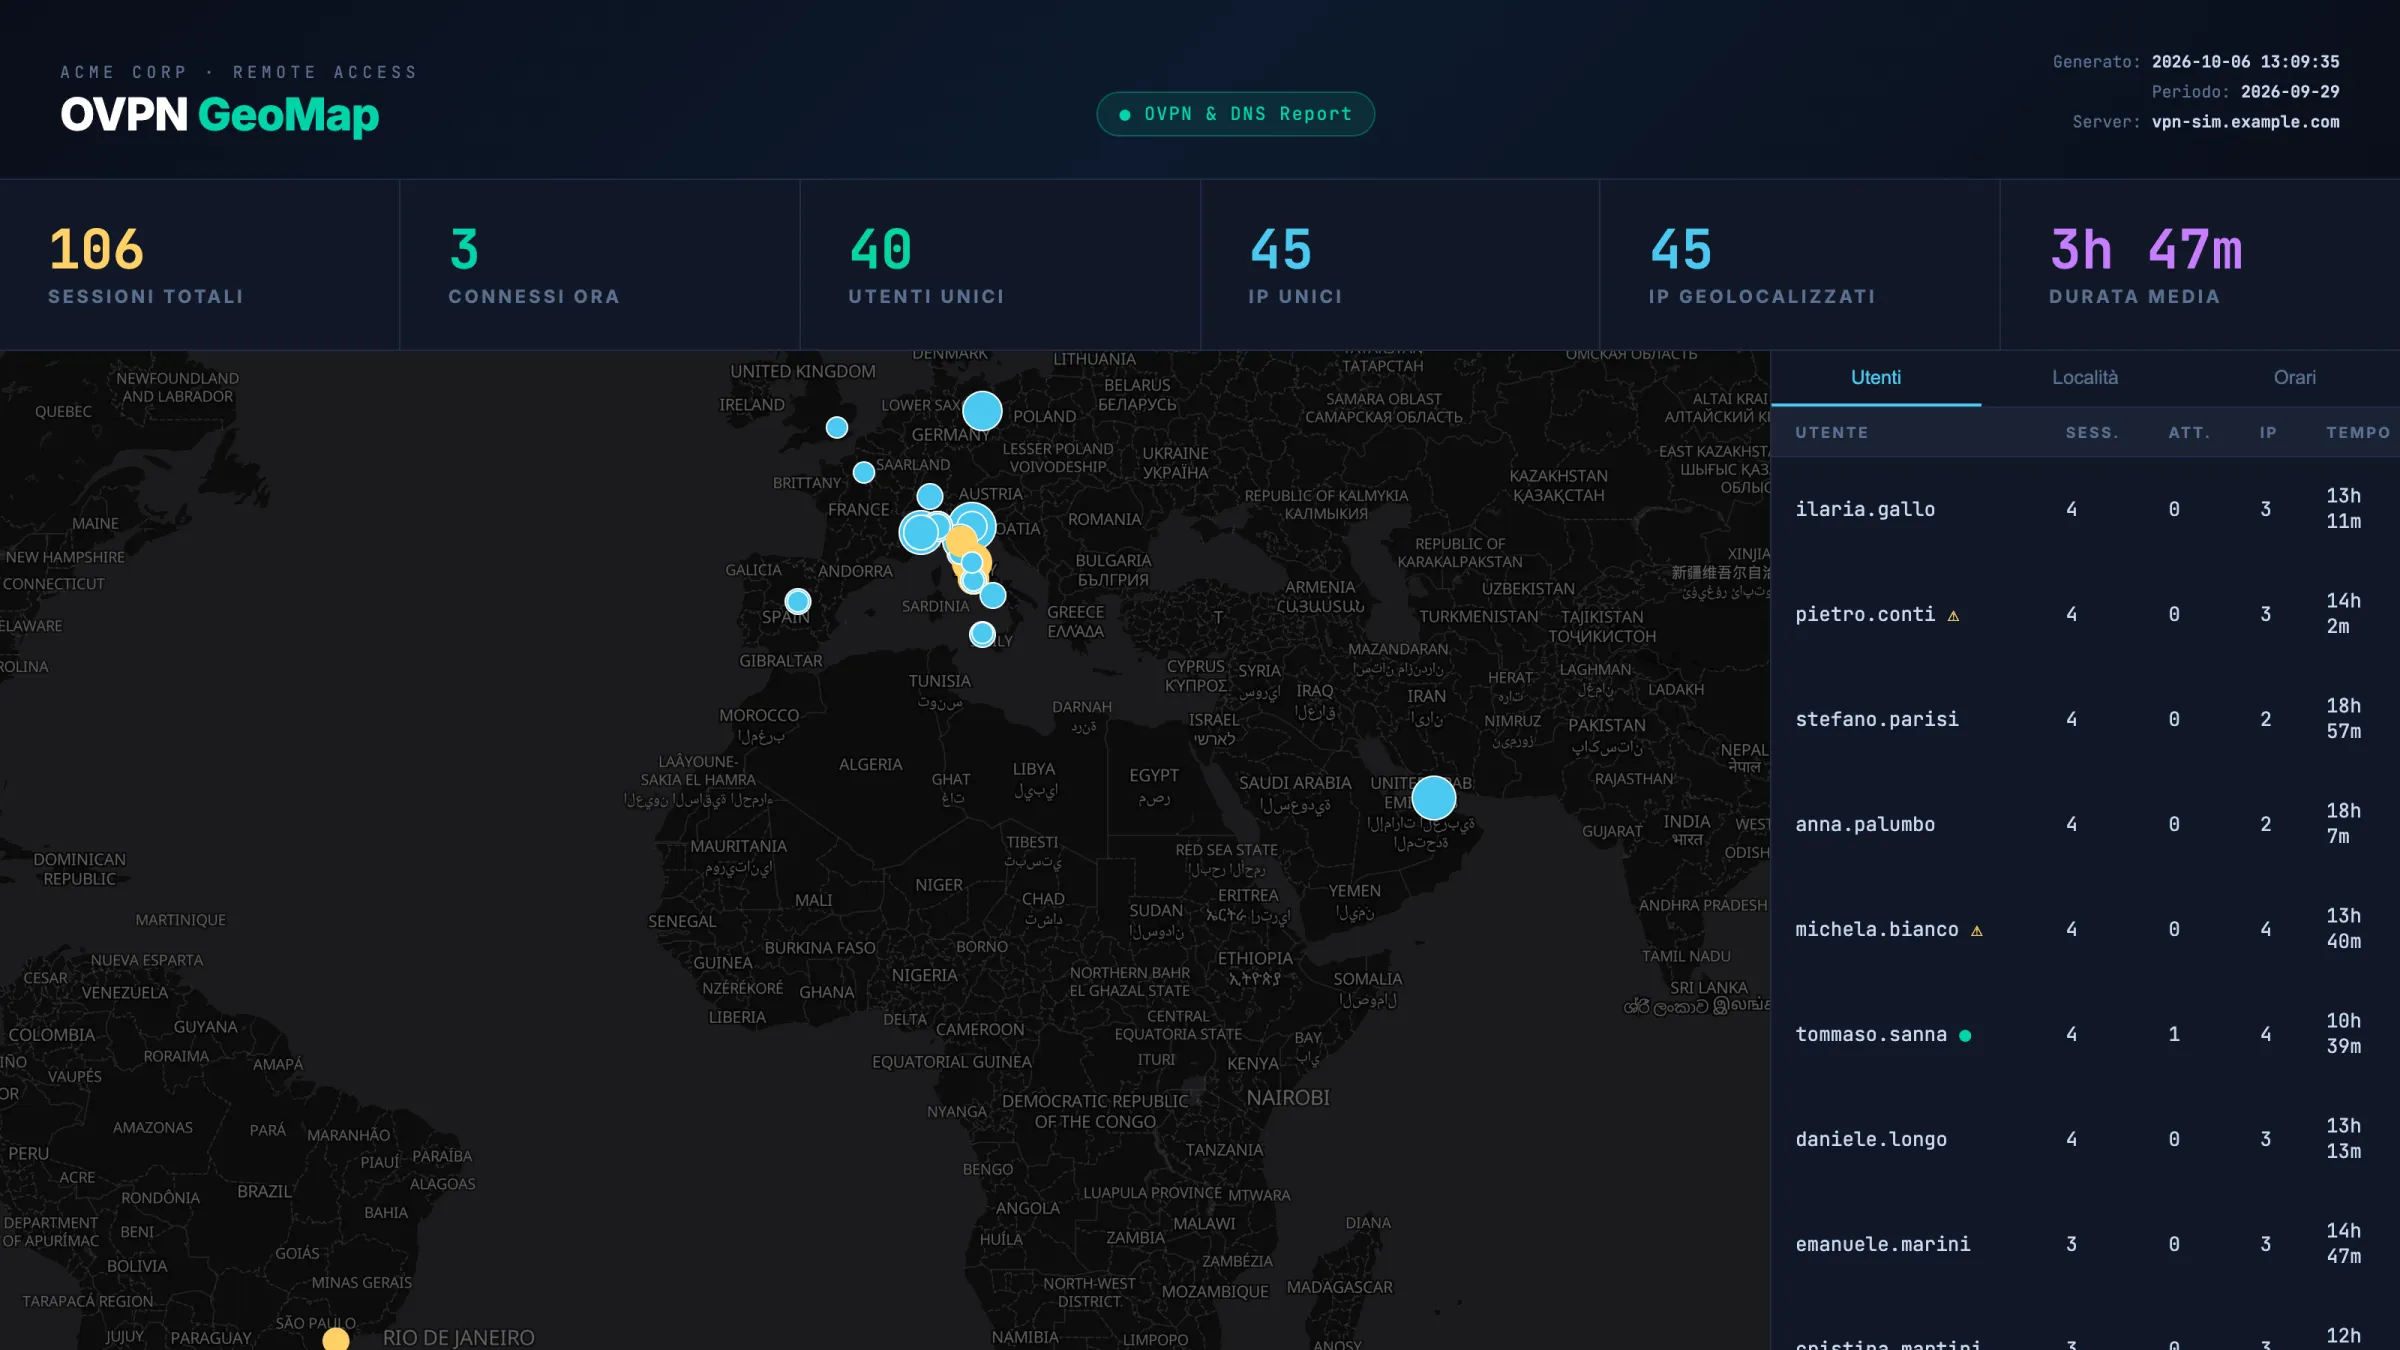Select the blue marker over Spain
Viewport: 2400px width, 1350px height.
pyautogui.click(x=797, y=601)
